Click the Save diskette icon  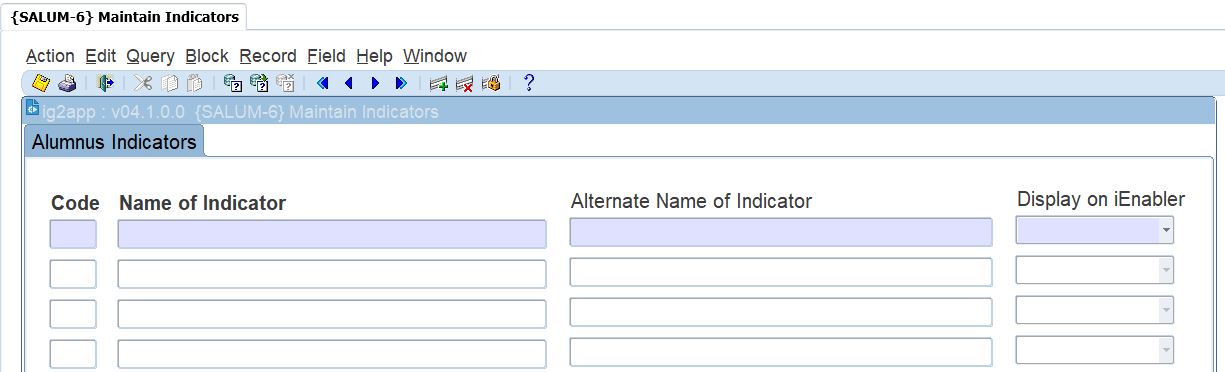tap(41, 83)
